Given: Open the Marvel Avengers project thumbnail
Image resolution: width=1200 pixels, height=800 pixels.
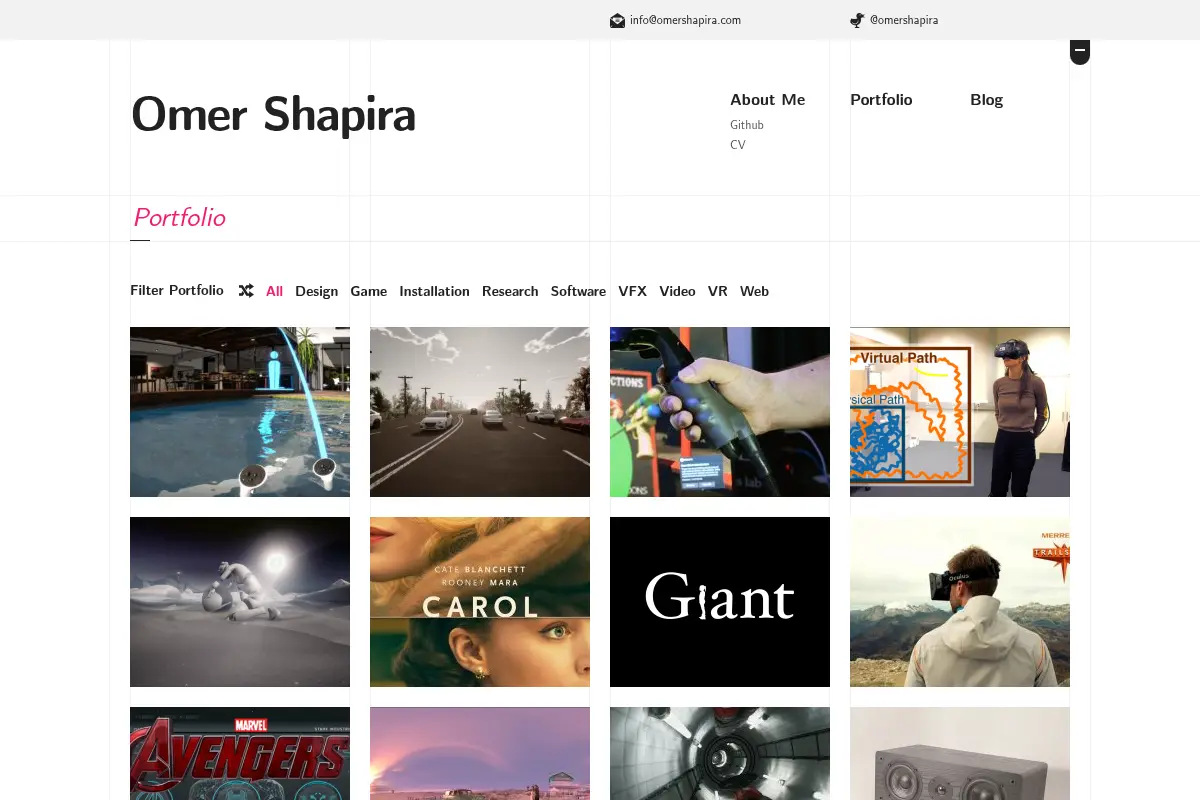Looking at the screenshot, I should tap(240, 753).
